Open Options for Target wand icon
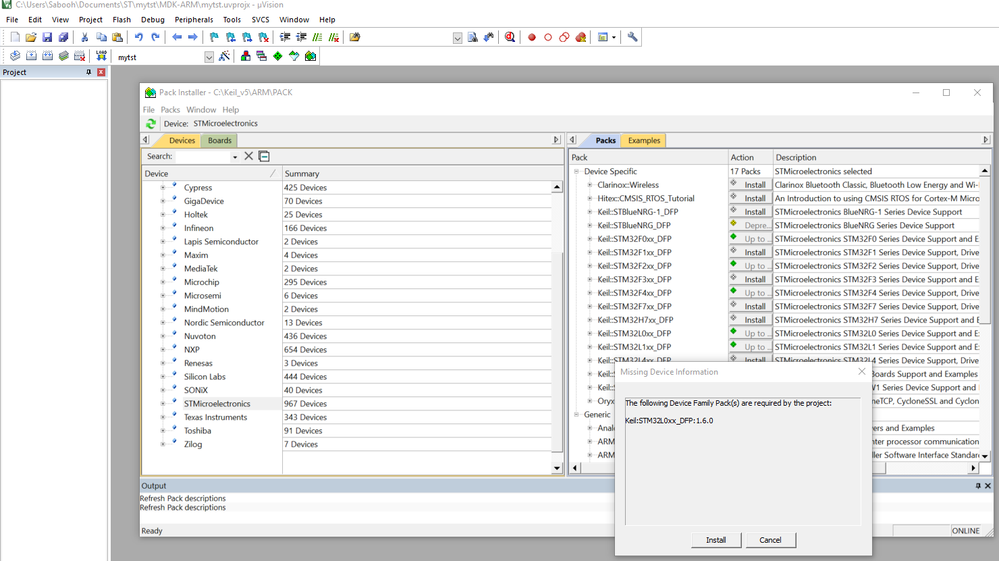This screenshot has height=561, width=999. coord(224,57)
